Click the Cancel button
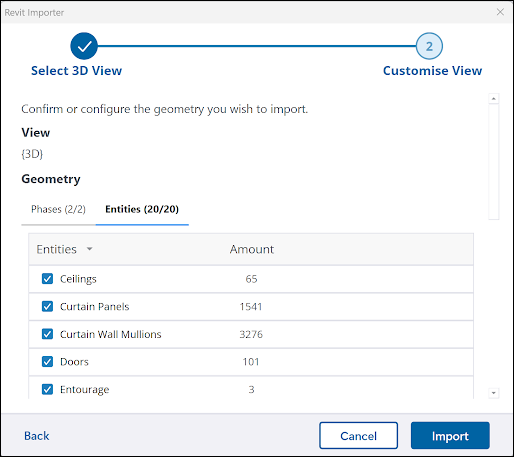Image resolution: width=514 pixels, height=457 pixels. [358, 436]
